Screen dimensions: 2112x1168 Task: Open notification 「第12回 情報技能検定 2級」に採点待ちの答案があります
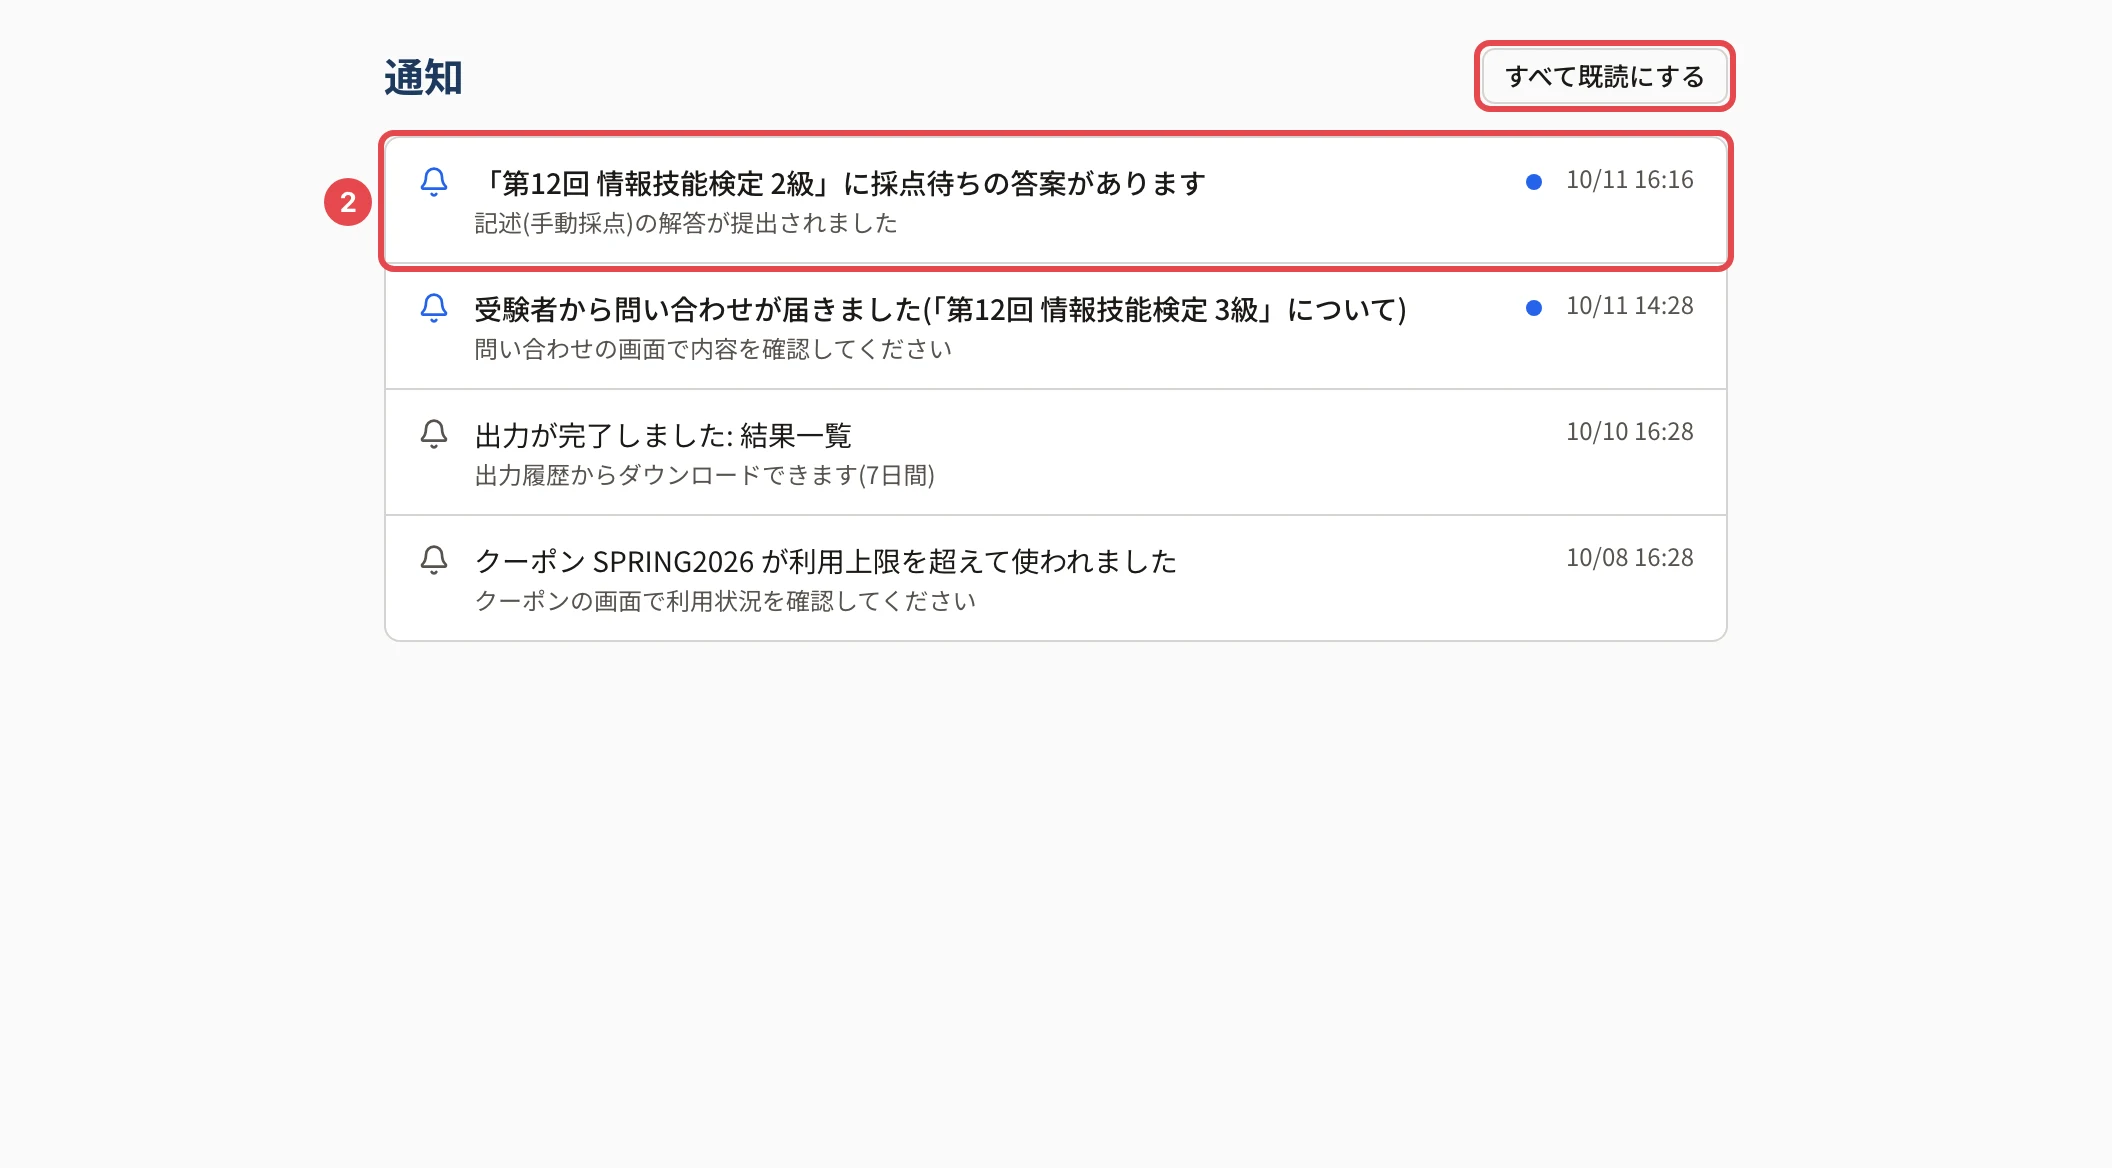(x=1056, y=201)
